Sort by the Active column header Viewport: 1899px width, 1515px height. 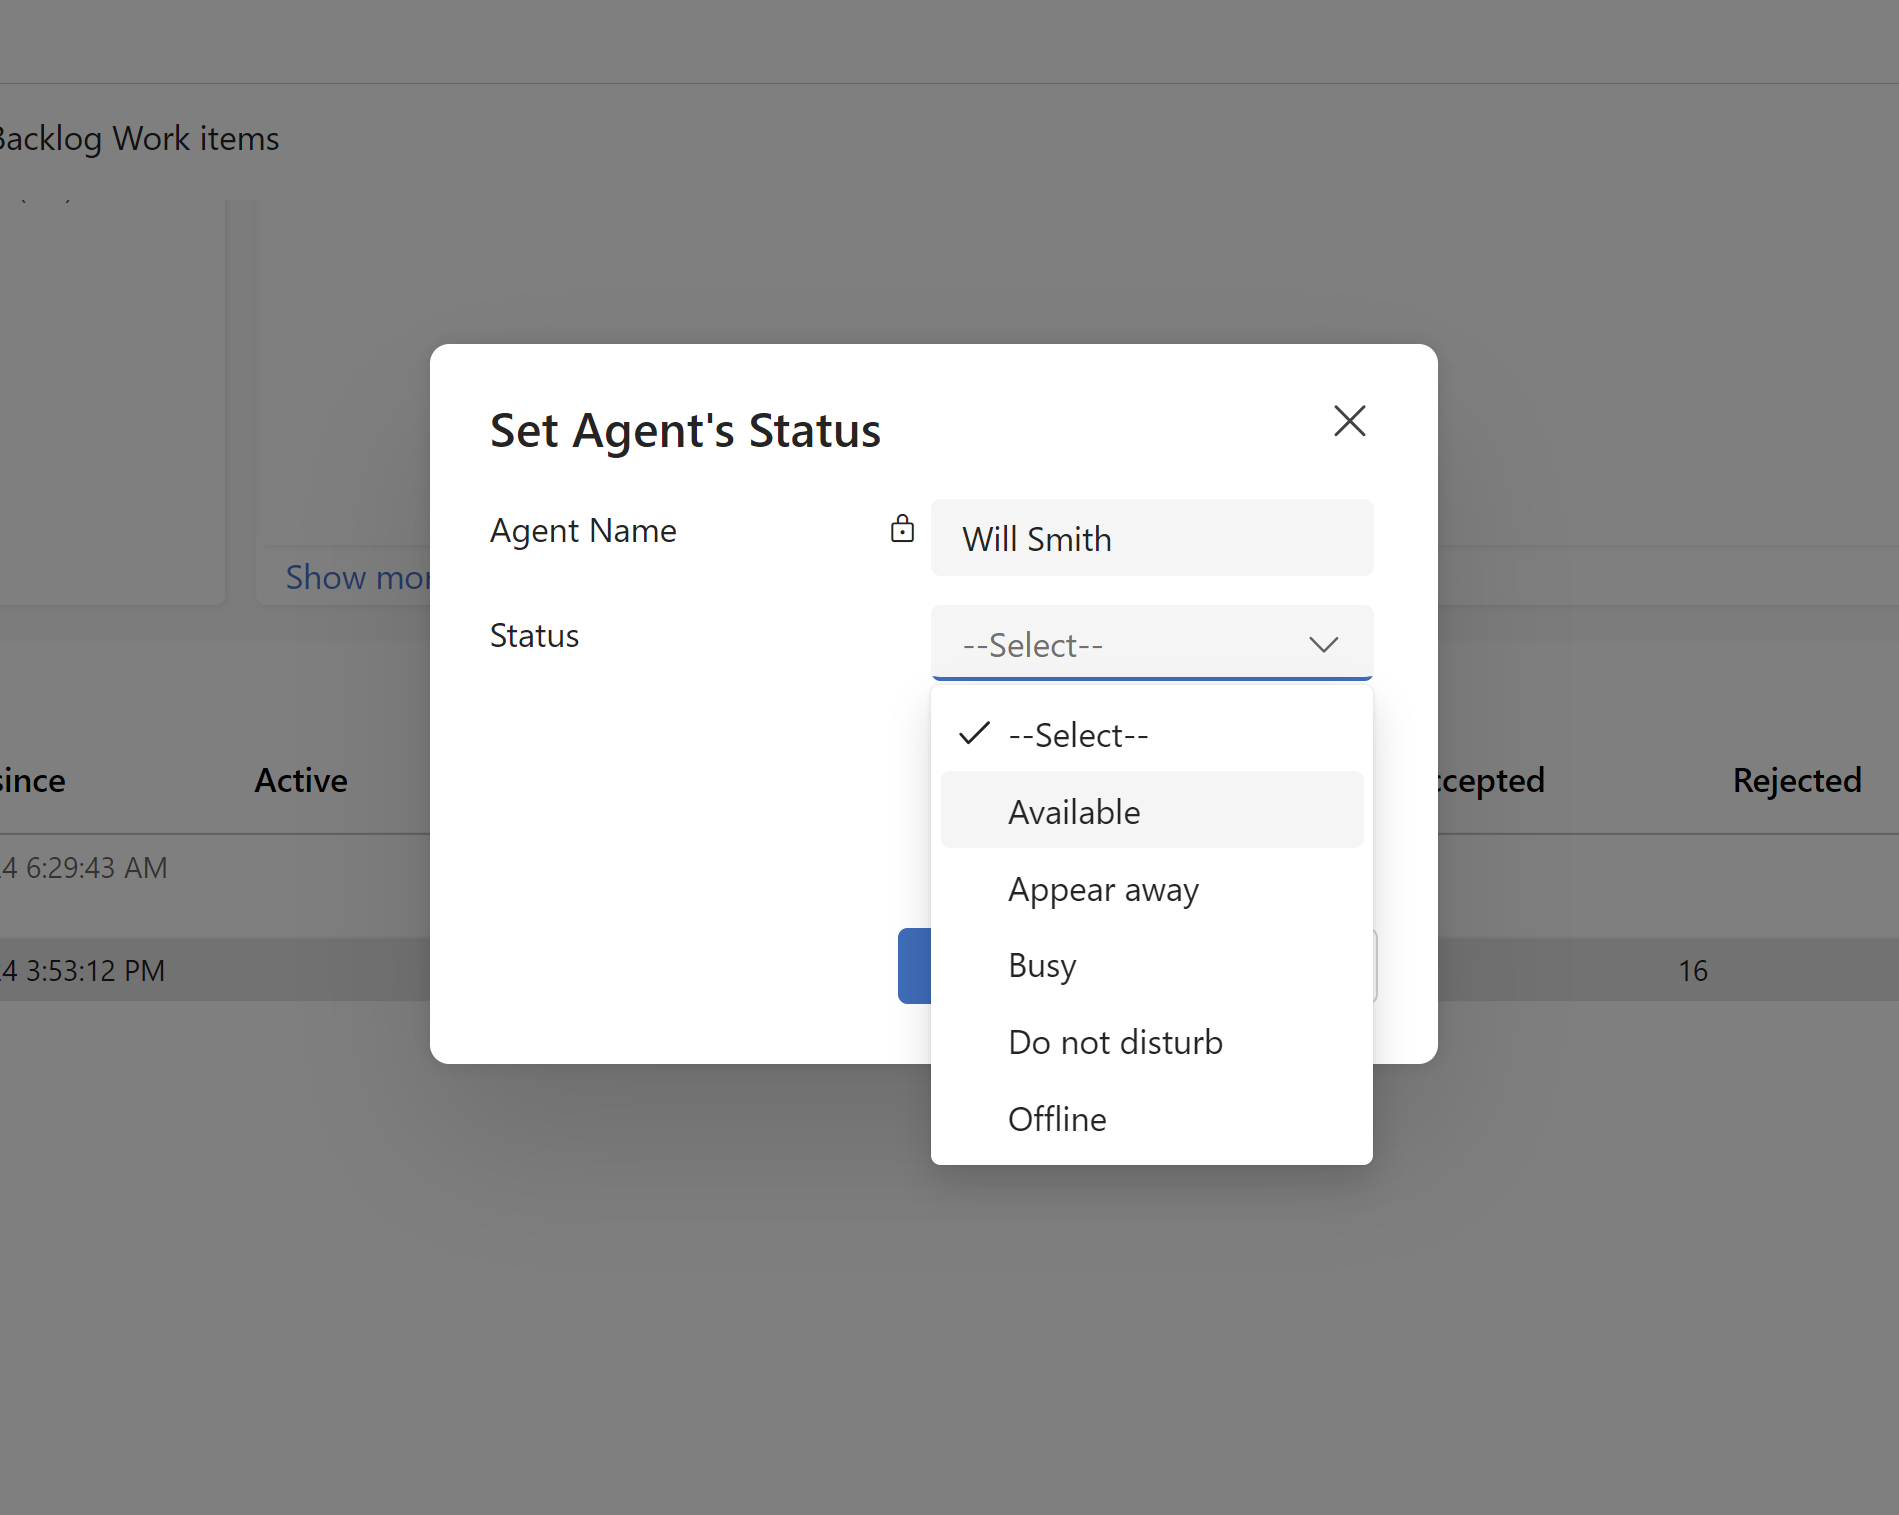301,780
